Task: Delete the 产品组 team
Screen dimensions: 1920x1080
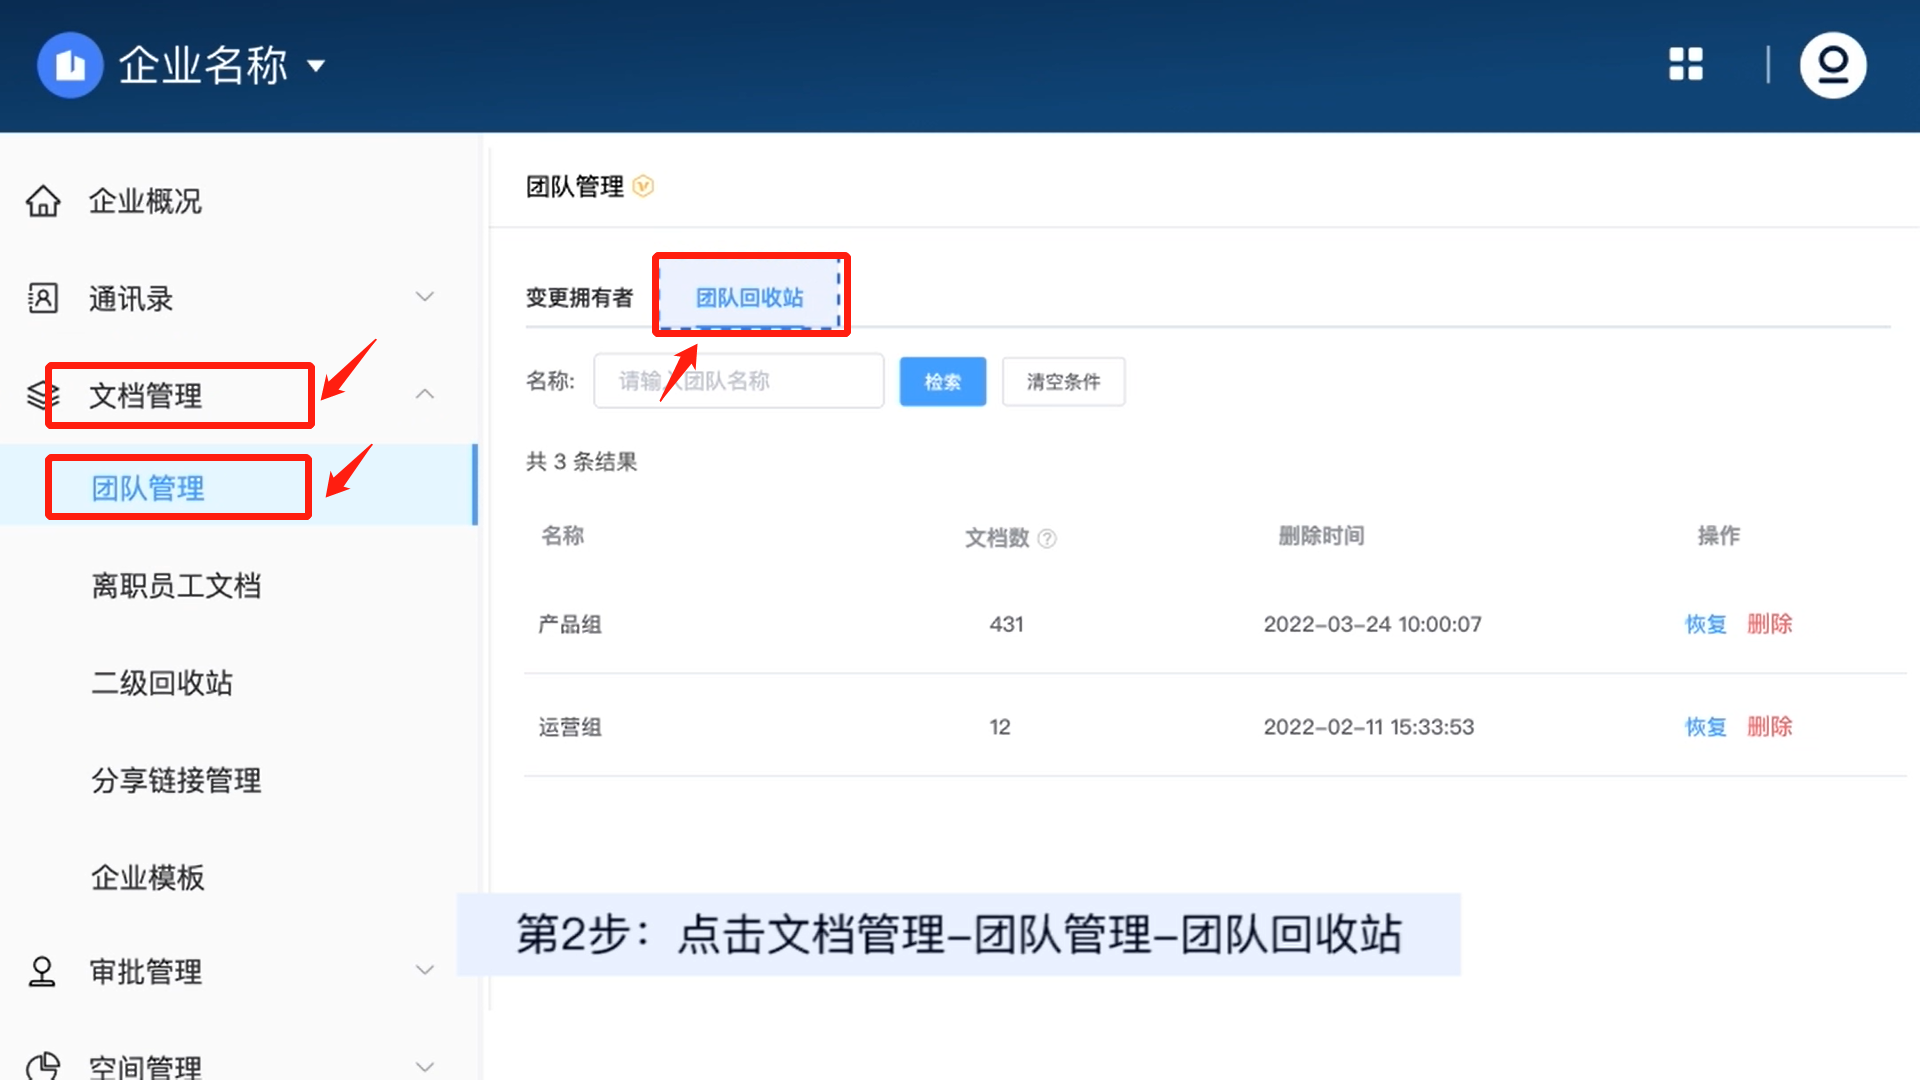Action: click(x=1770, y=624)
